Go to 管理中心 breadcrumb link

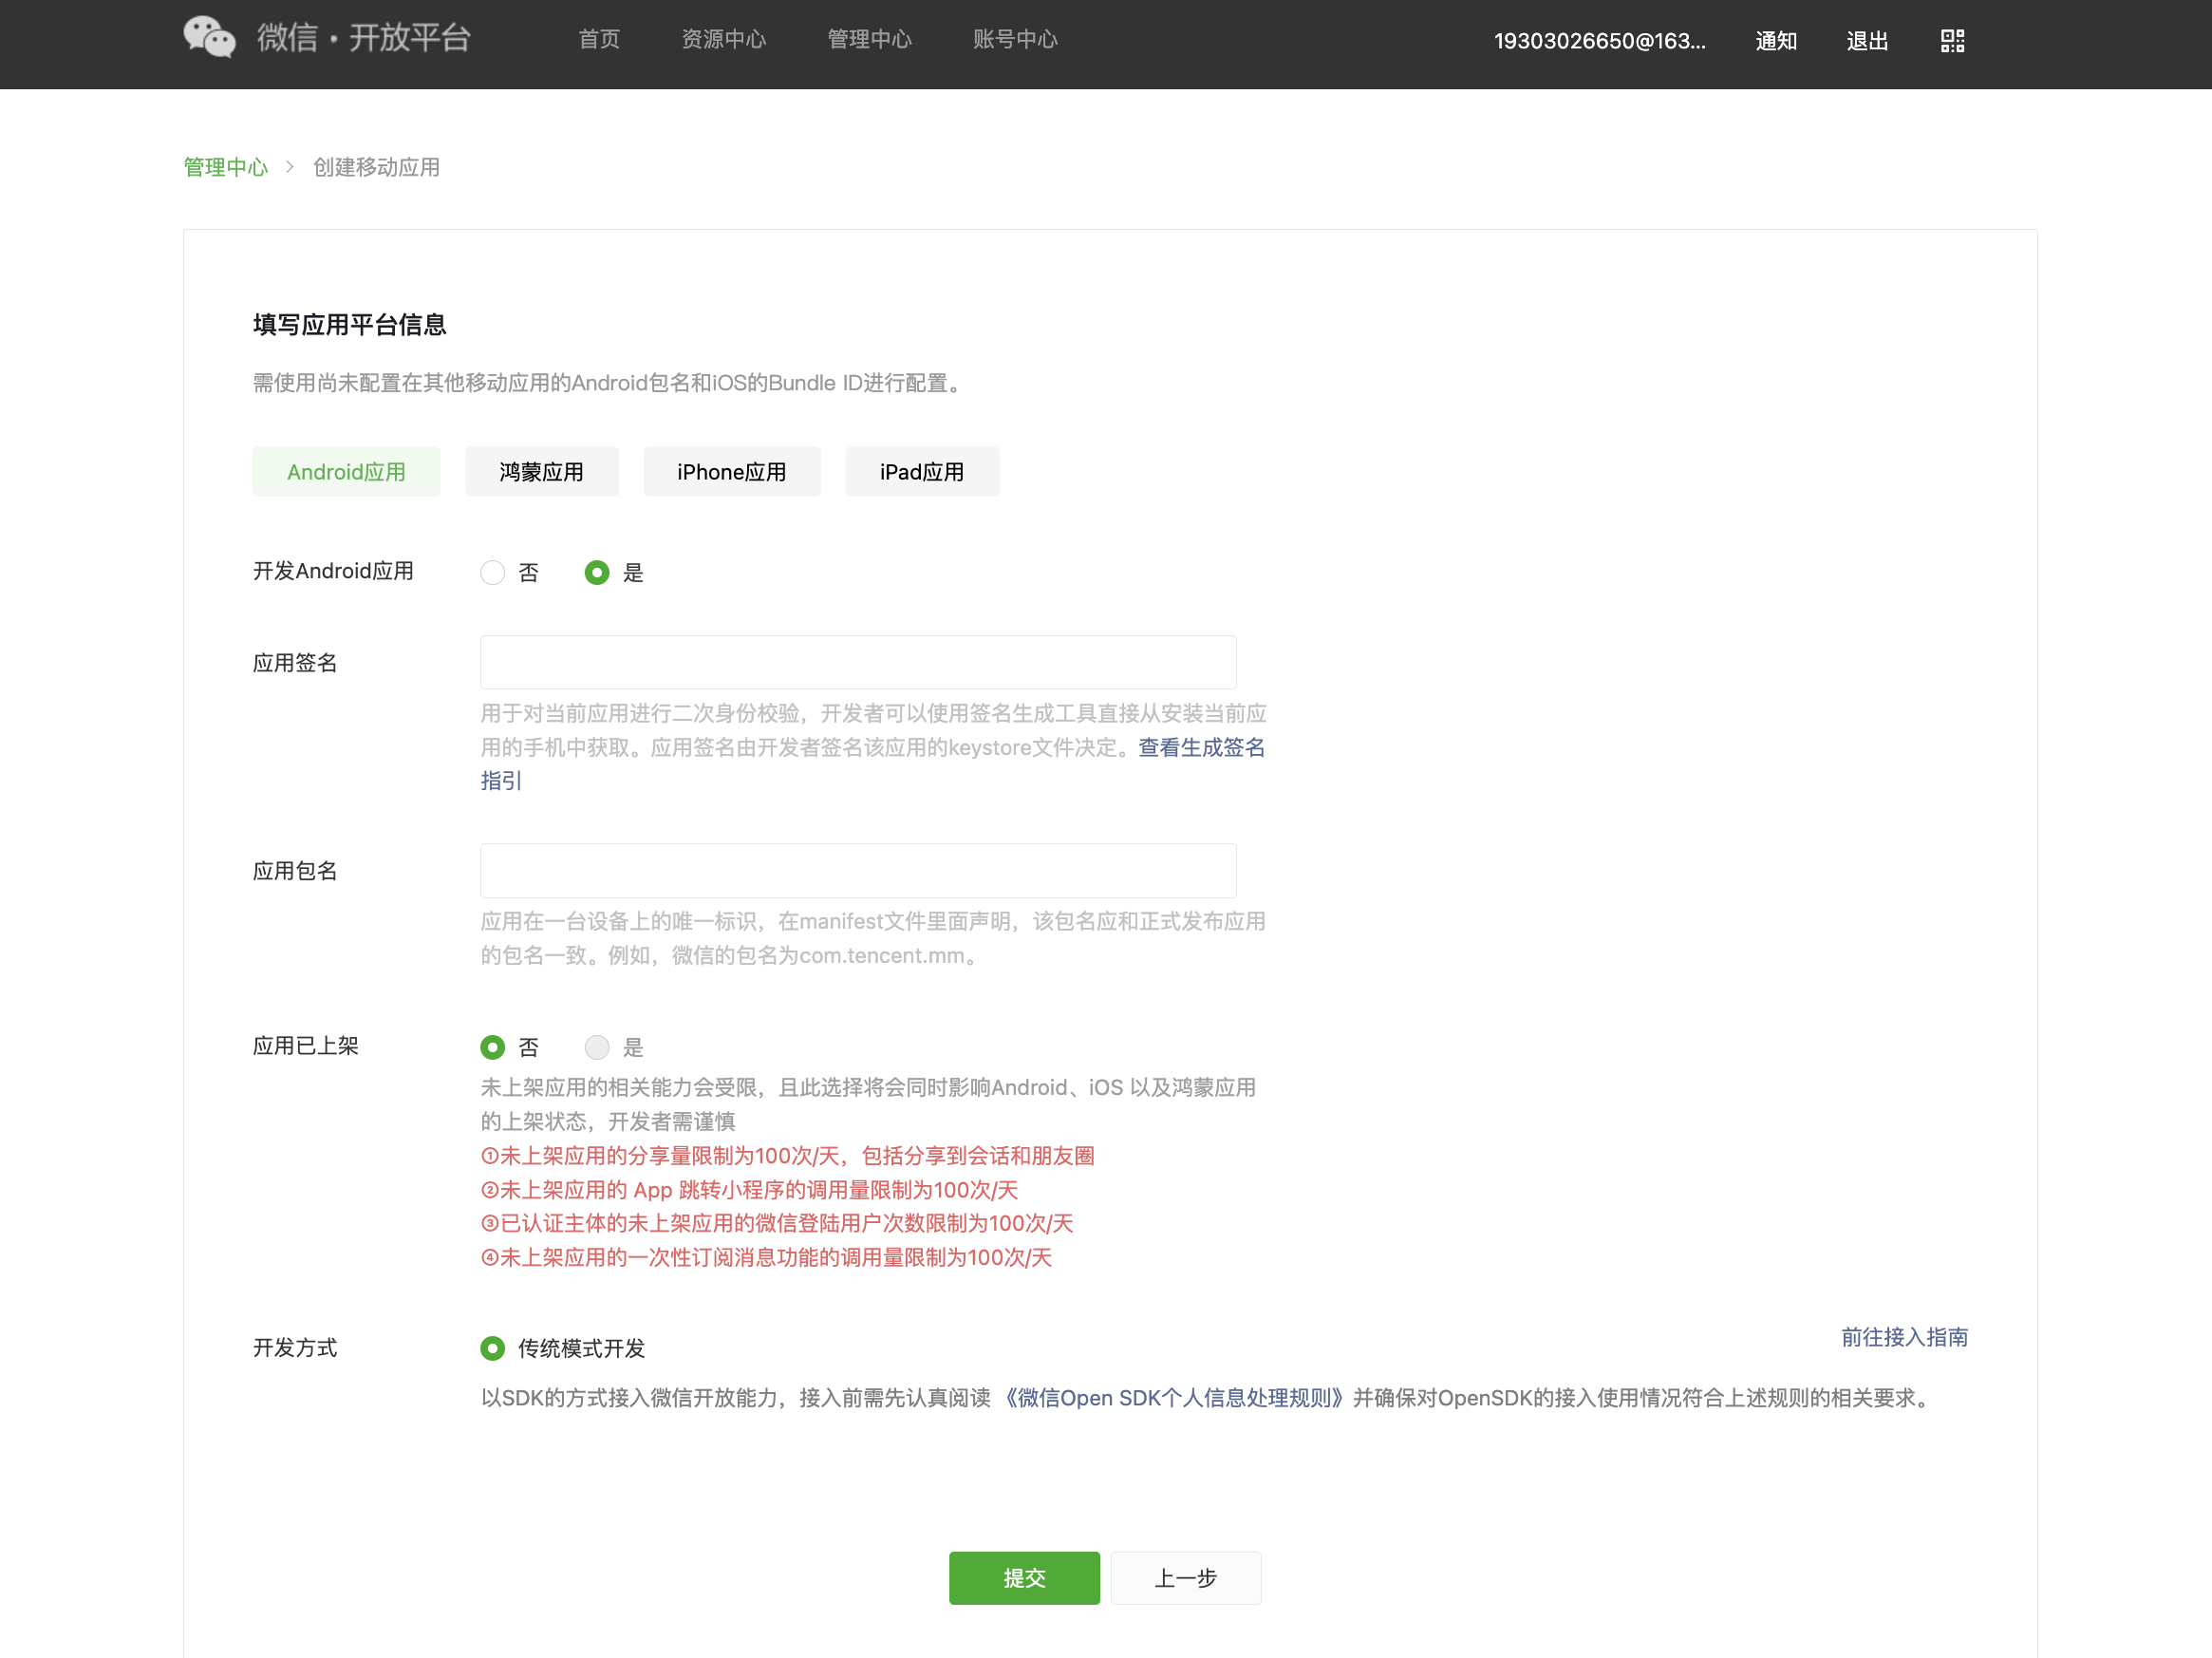[x=226, y=167]
